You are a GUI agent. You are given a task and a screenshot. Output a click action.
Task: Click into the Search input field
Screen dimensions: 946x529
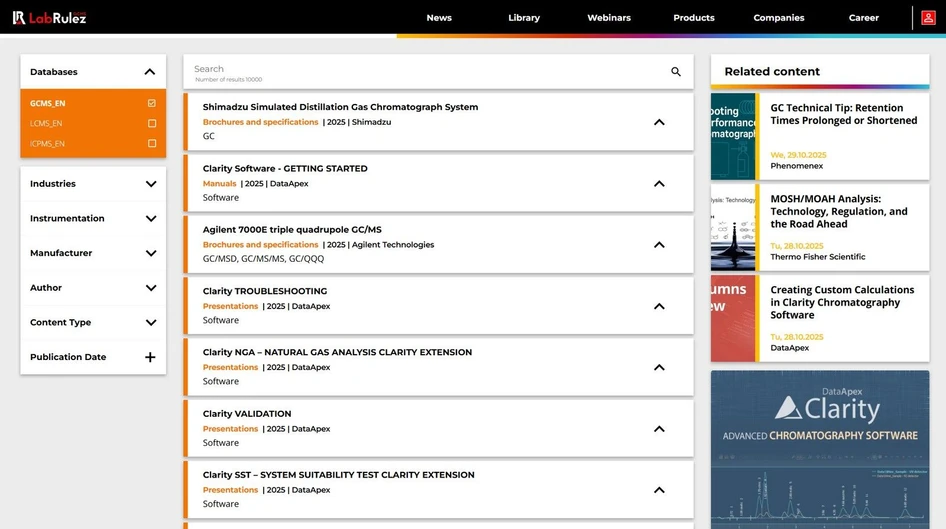pyautogui.click(x=420, y=70)
